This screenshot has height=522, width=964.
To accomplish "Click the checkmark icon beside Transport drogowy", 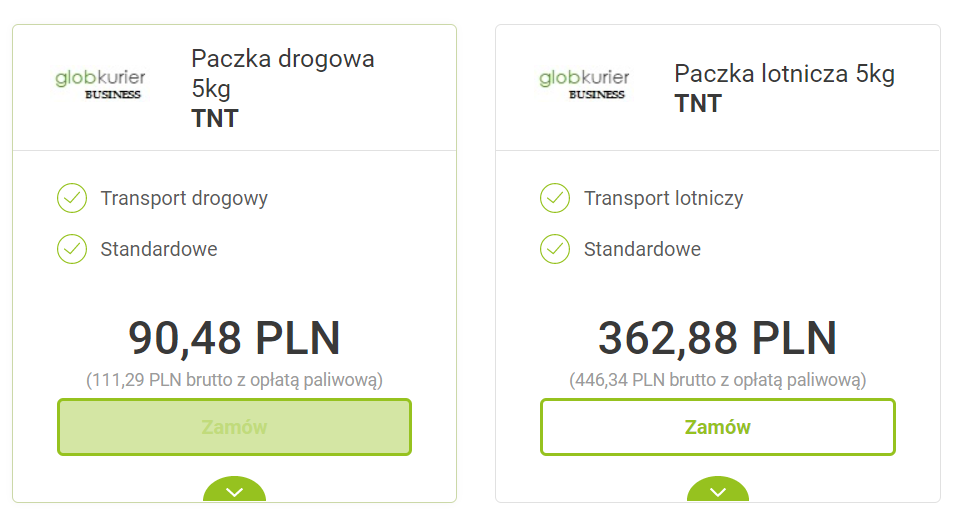I will click(x=72, y=198).
